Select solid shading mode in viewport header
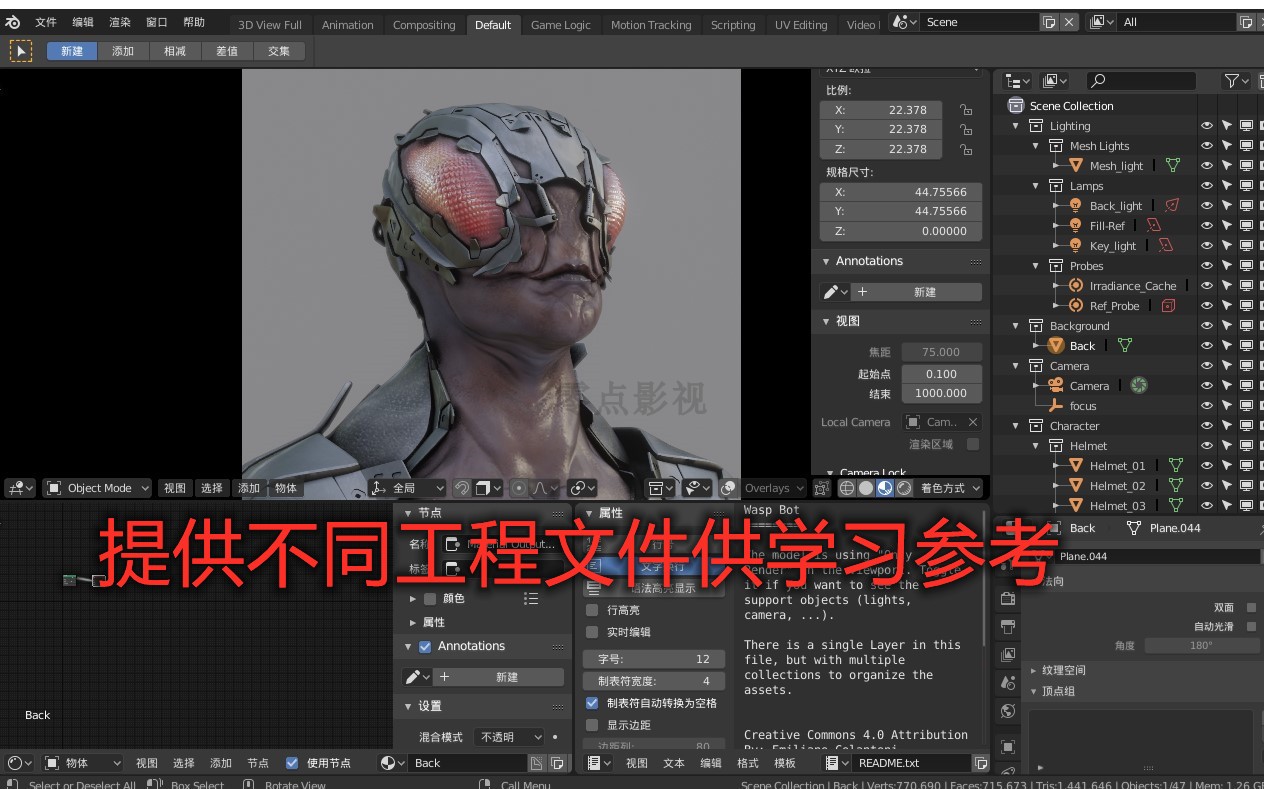The height and width of the screenshot is (789, 1264). pos(866,488)
